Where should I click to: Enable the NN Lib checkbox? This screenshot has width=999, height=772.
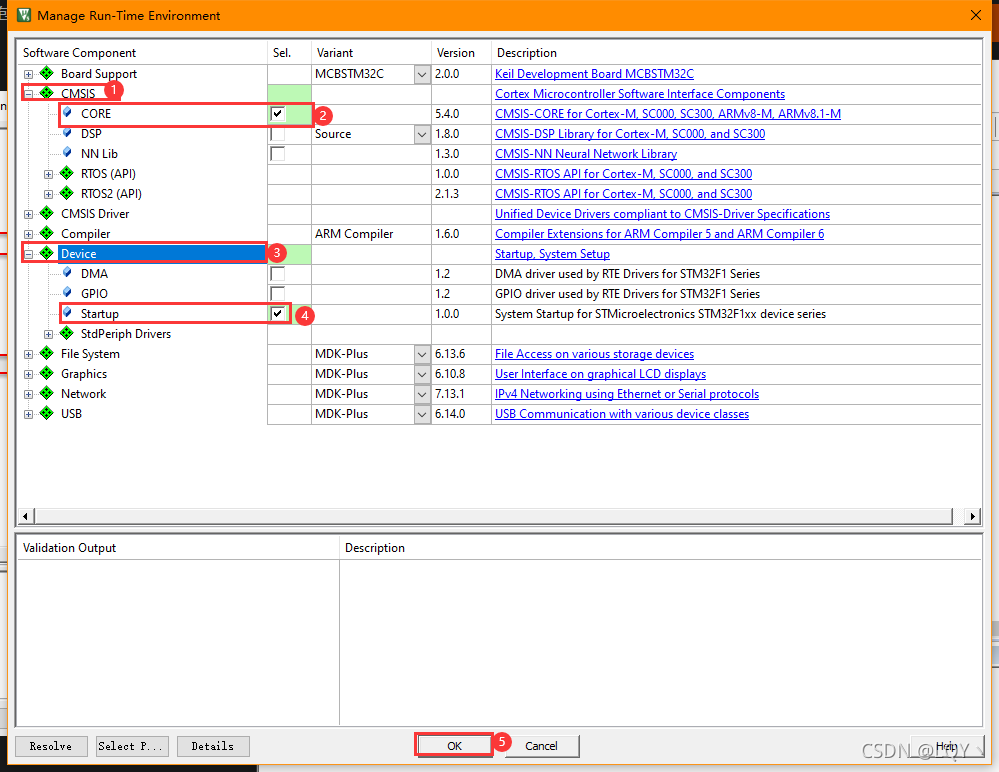[278, 154]
